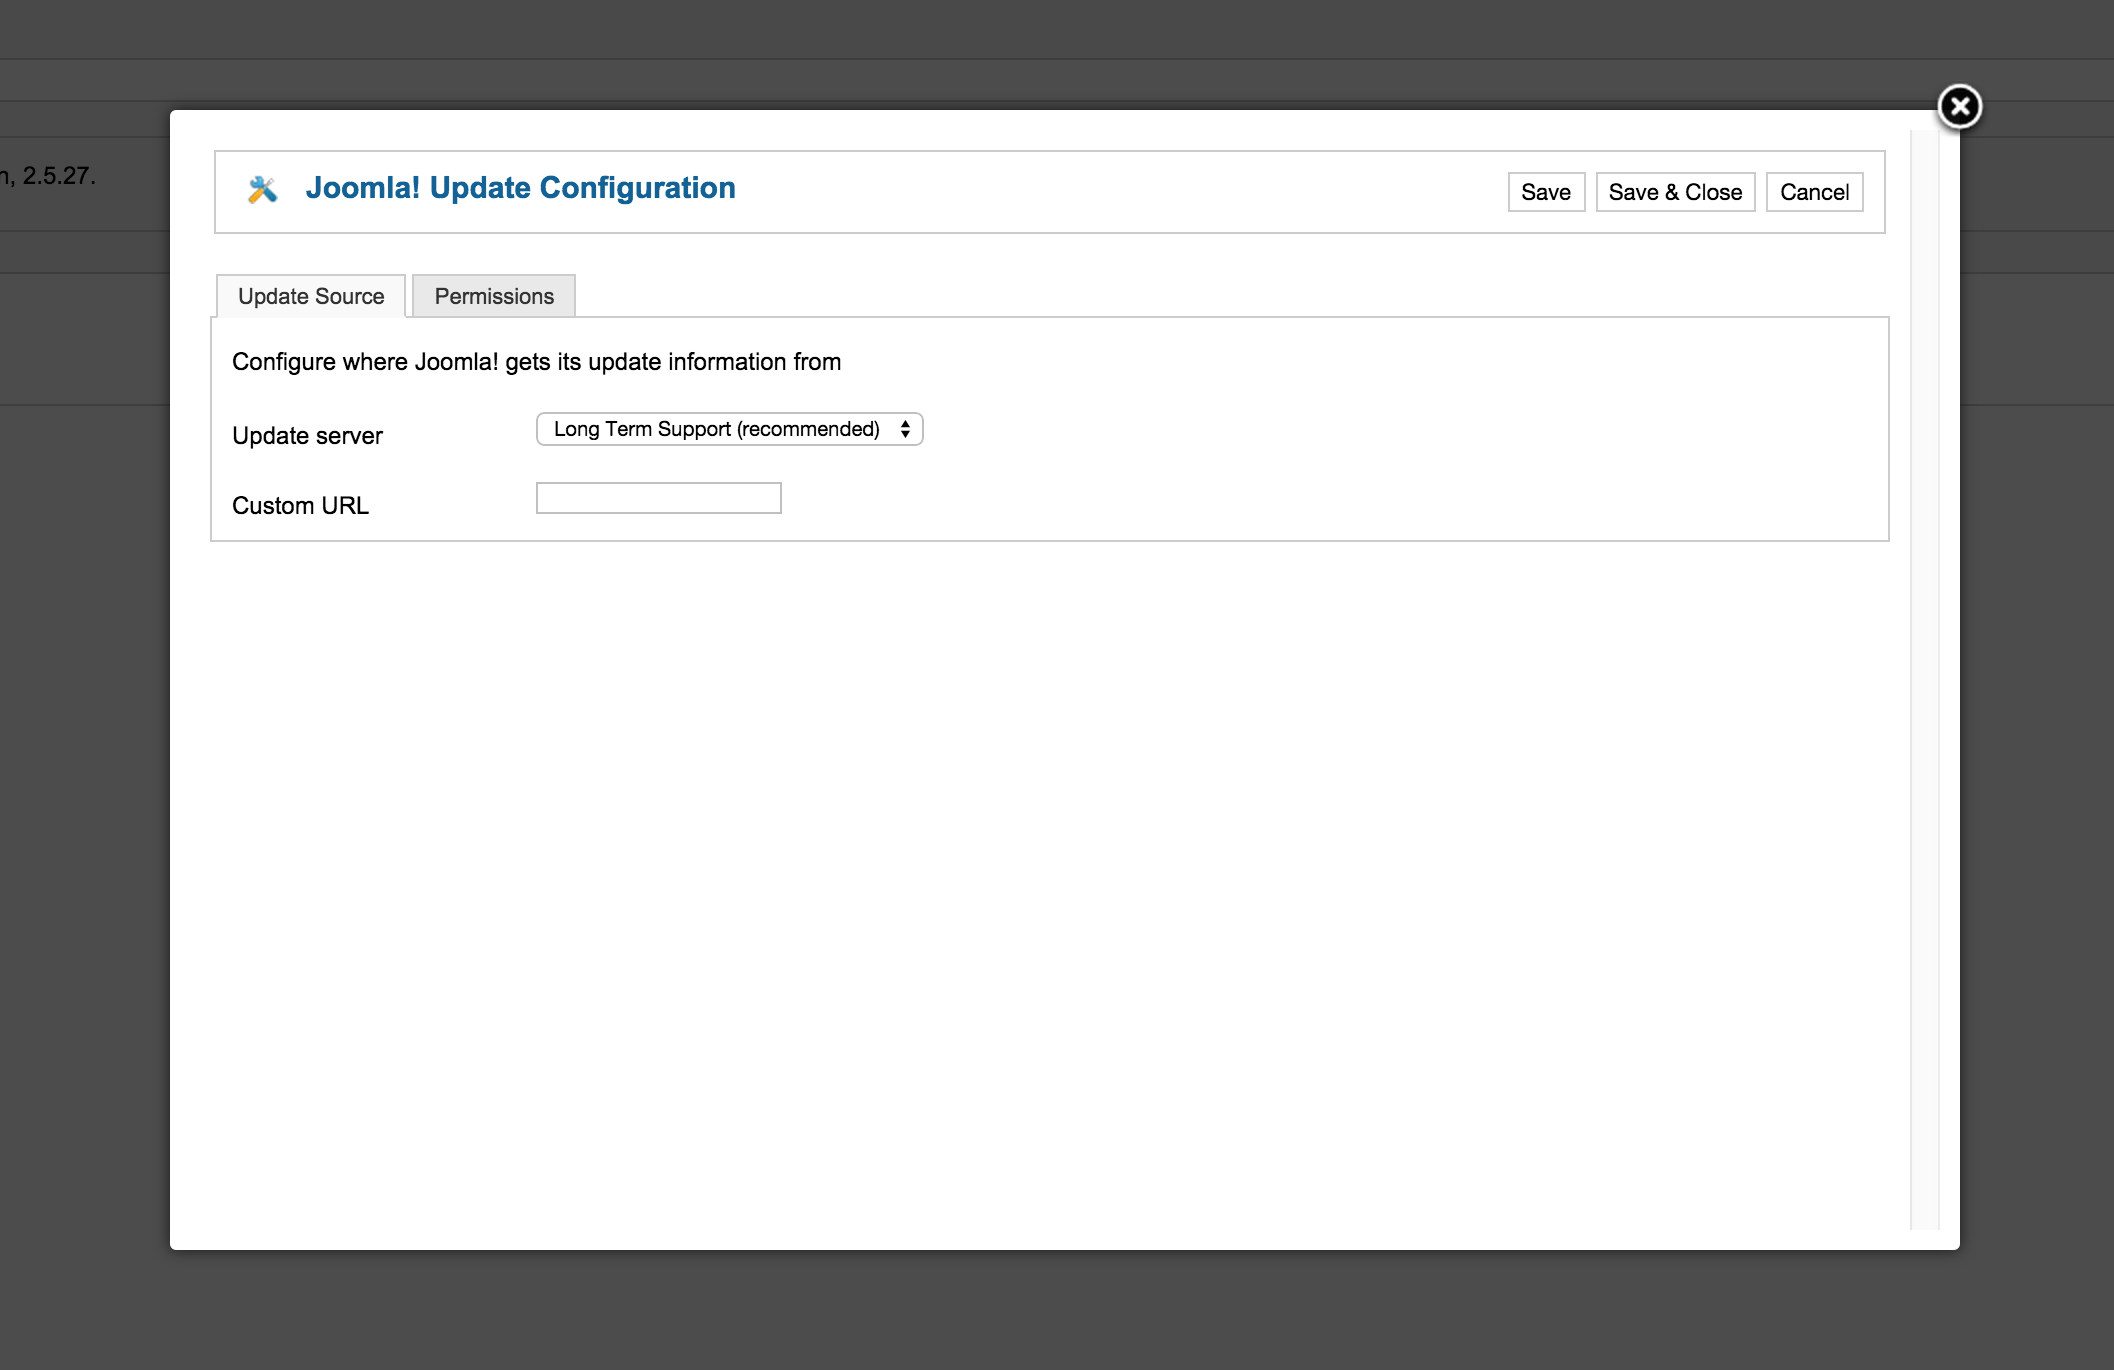Viewport: 2114px width, 1370px height.
Task: Focus the Custom URL input field
Action: click(659, 498)
